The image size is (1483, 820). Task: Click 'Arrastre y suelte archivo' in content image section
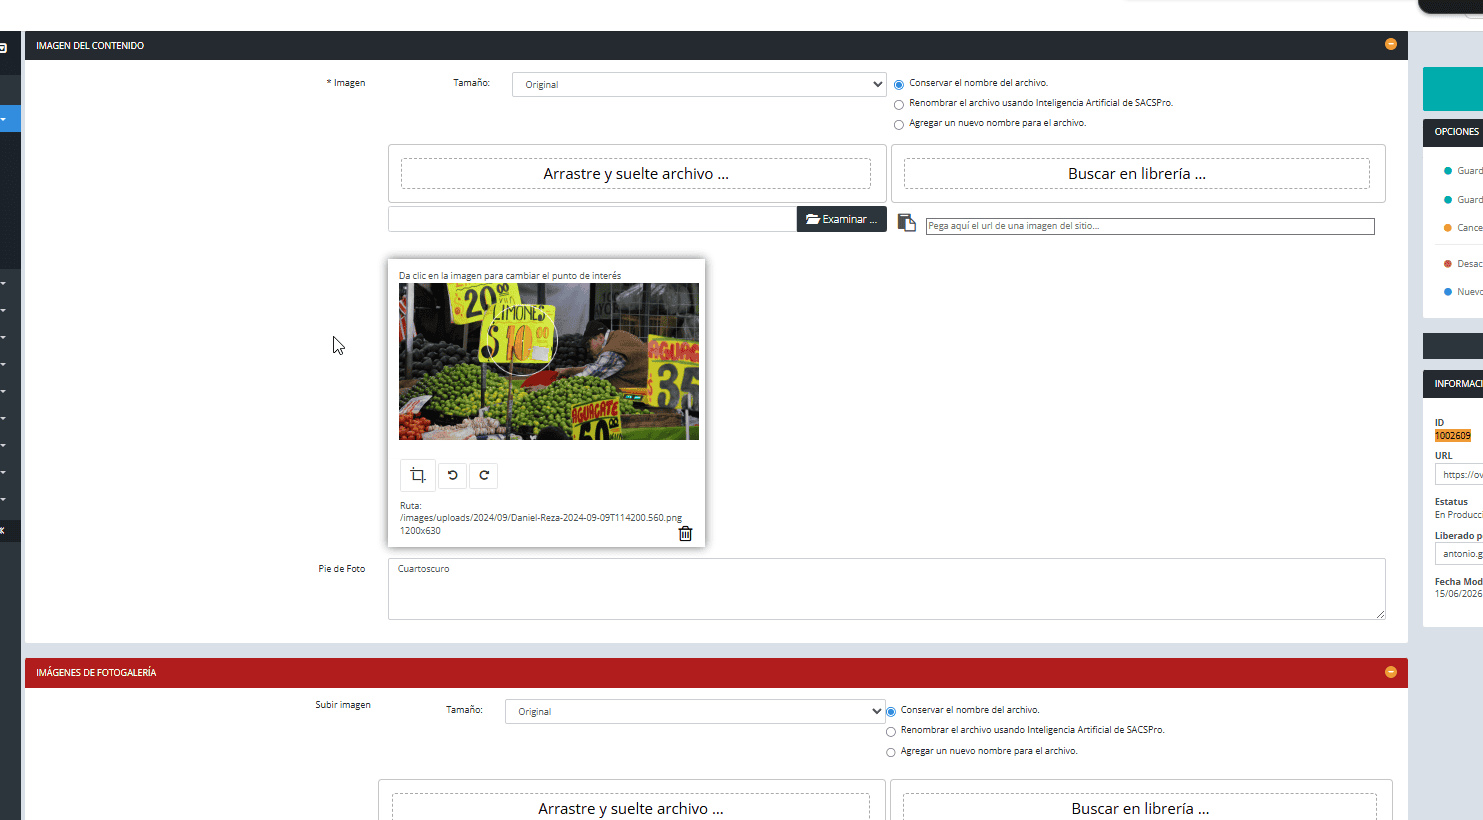click(636, 173)
